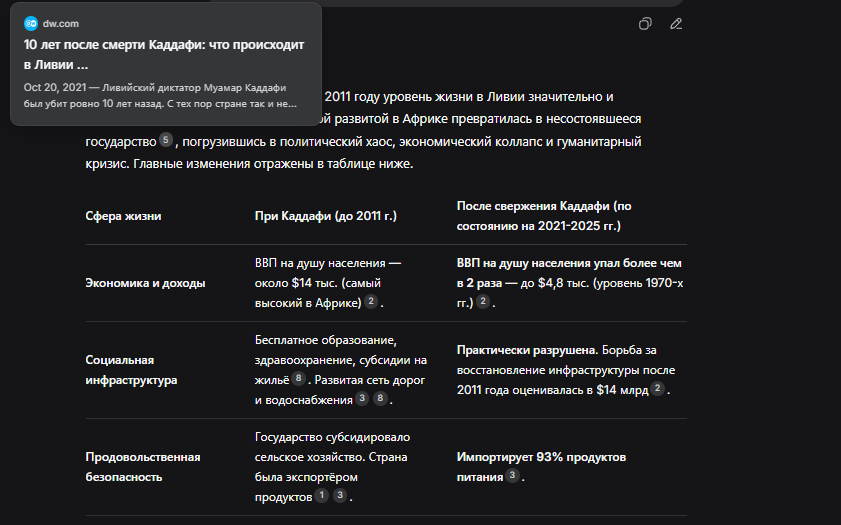
Task: Open citation 2 after '$14 млрд'
Action: (x=658, y=389)
